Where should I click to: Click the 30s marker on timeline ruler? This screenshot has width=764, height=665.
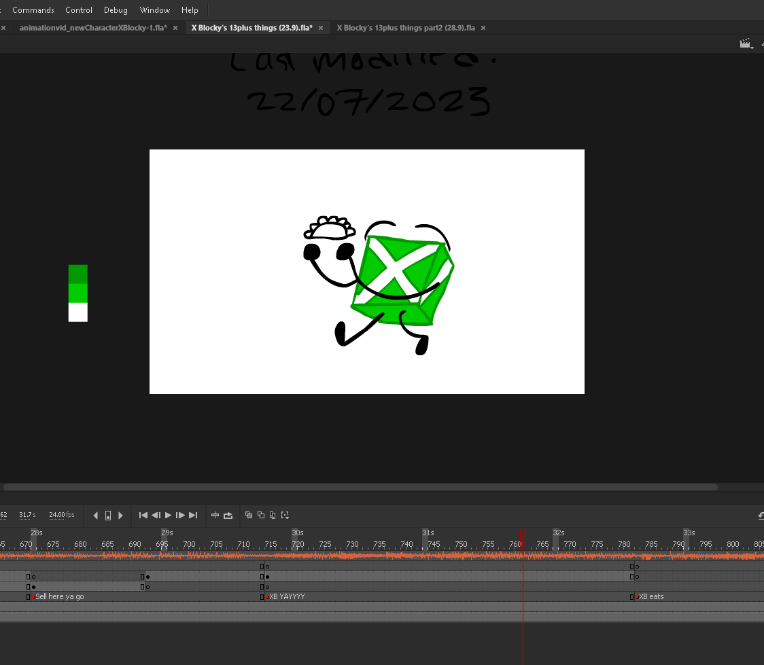point(298,533)
